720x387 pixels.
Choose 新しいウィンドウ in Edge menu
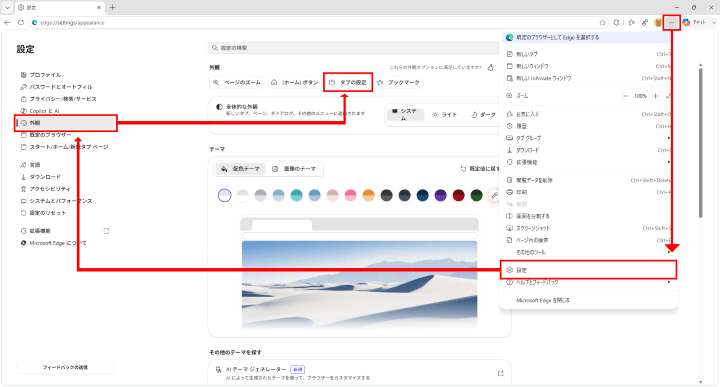pyautogui.click(x=588, y=66)
